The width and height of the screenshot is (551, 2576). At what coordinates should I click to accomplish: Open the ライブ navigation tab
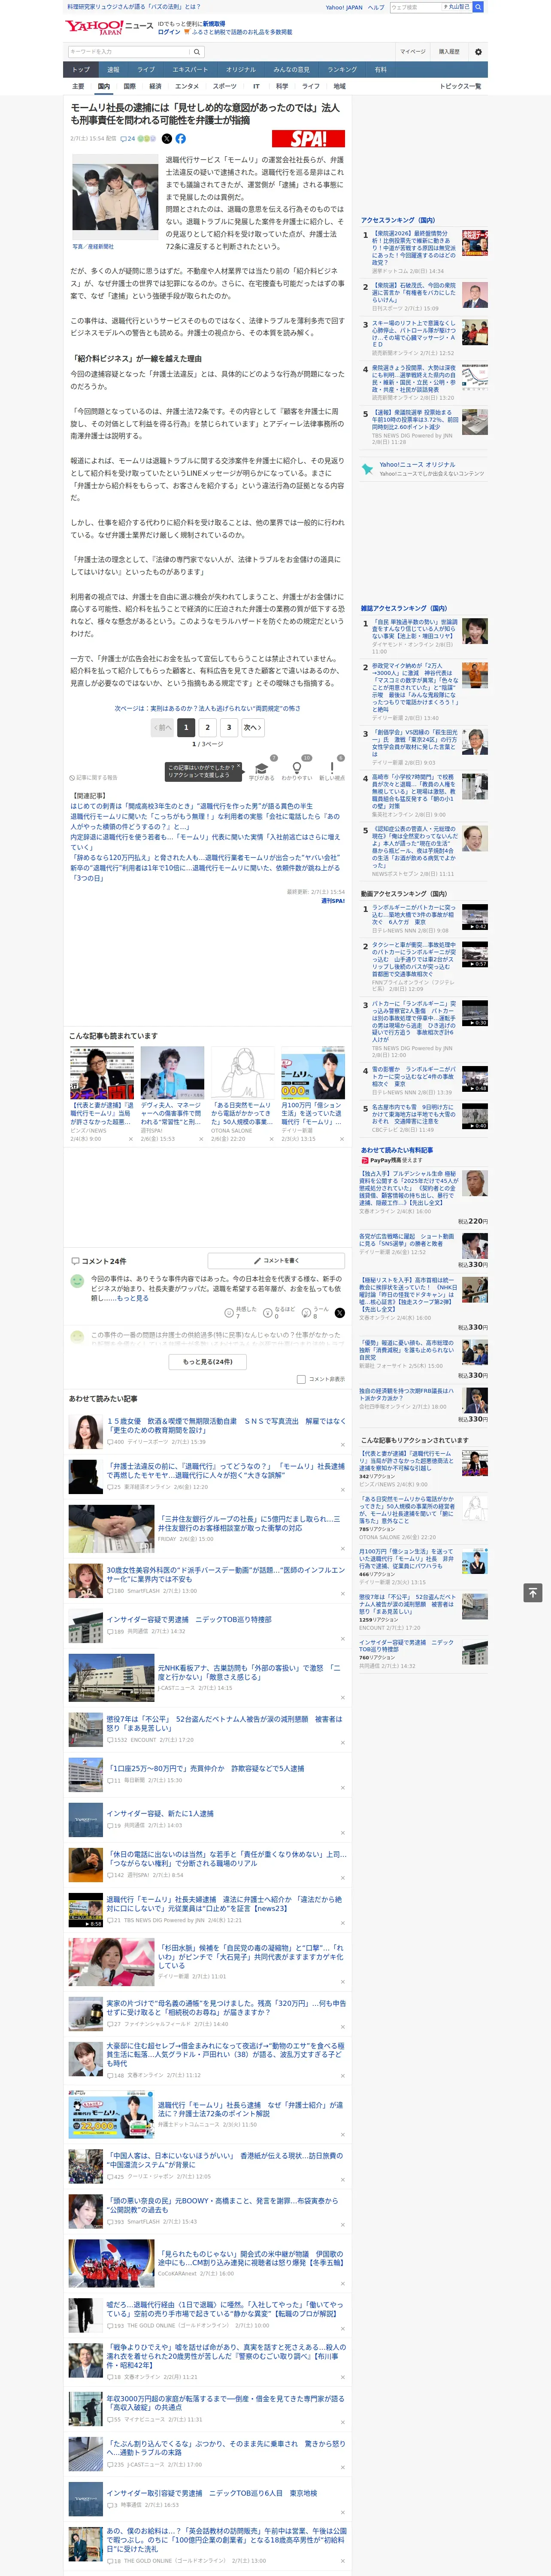pyautogui.click(x=146, y=70)
